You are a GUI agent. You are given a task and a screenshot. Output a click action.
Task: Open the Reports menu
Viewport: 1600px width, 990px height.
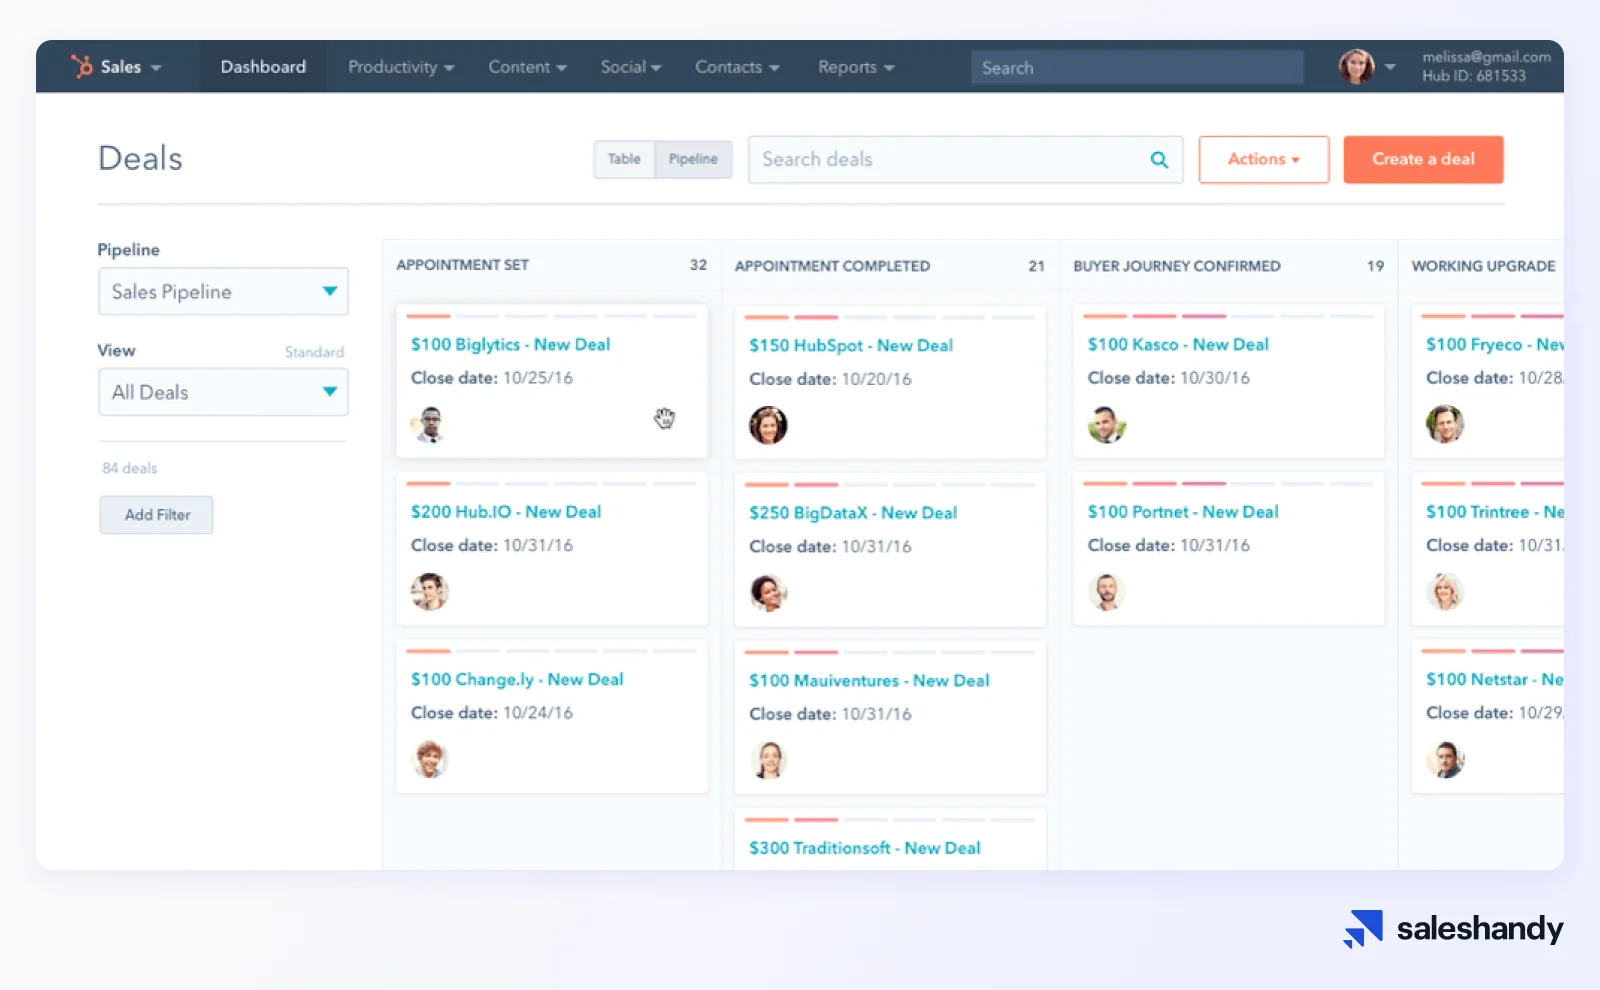coord(856,67)
